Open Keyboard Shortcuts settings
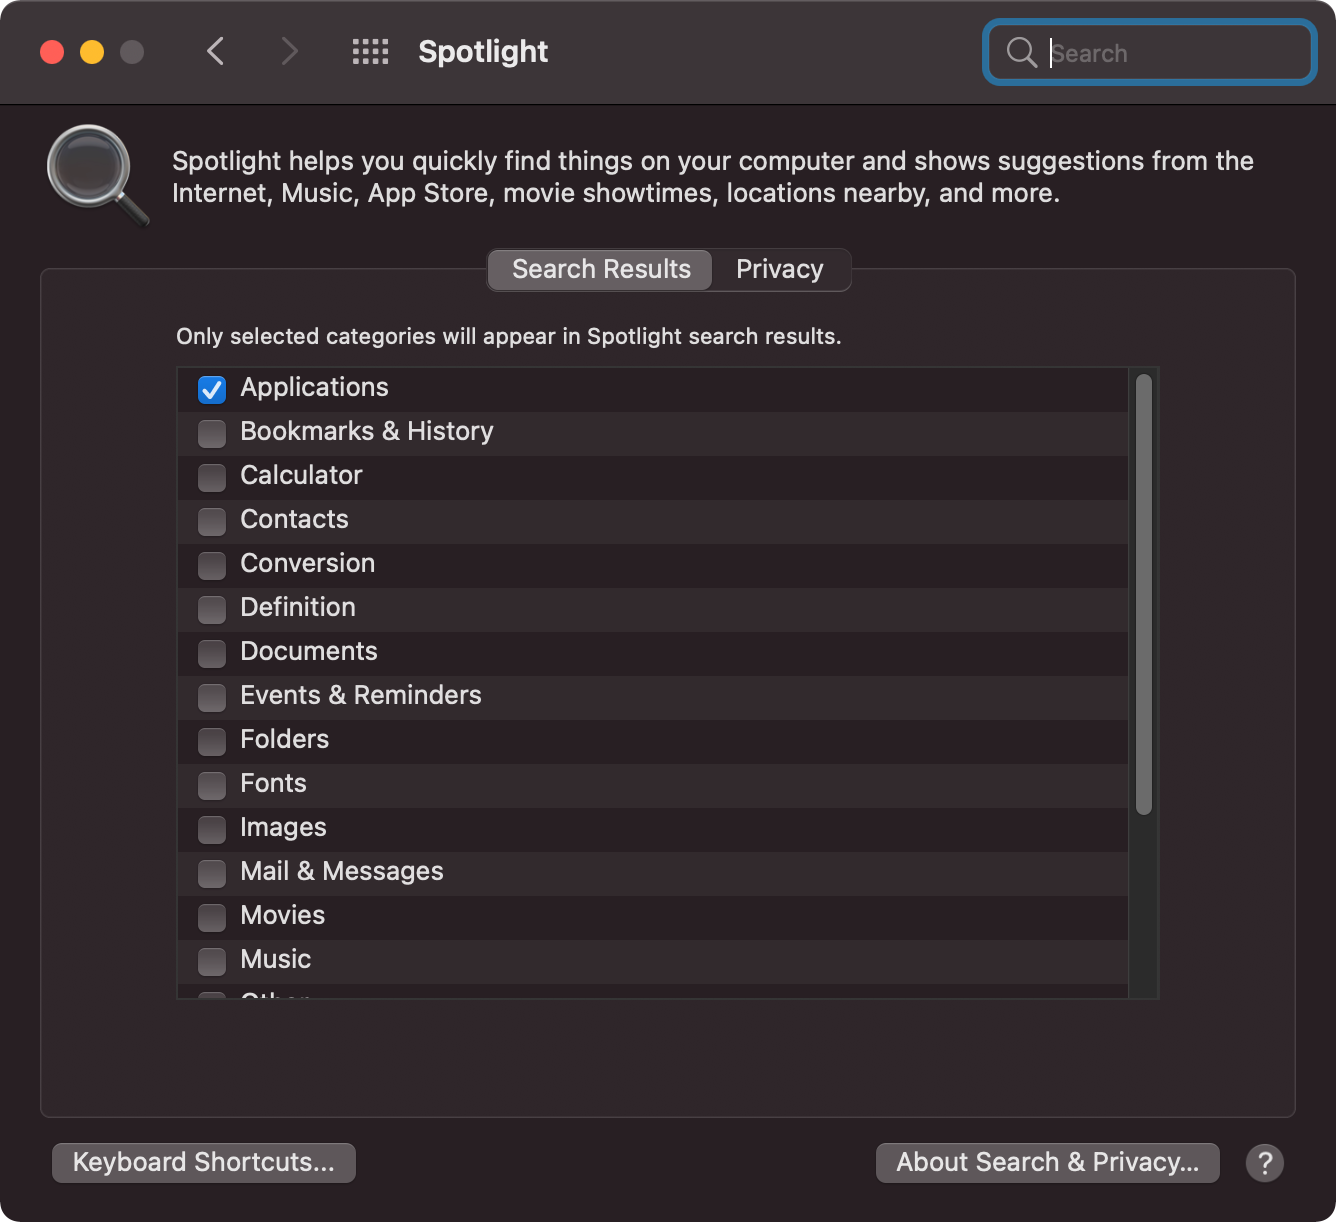1336x1222 pixels. click(x=204, y=1163)
